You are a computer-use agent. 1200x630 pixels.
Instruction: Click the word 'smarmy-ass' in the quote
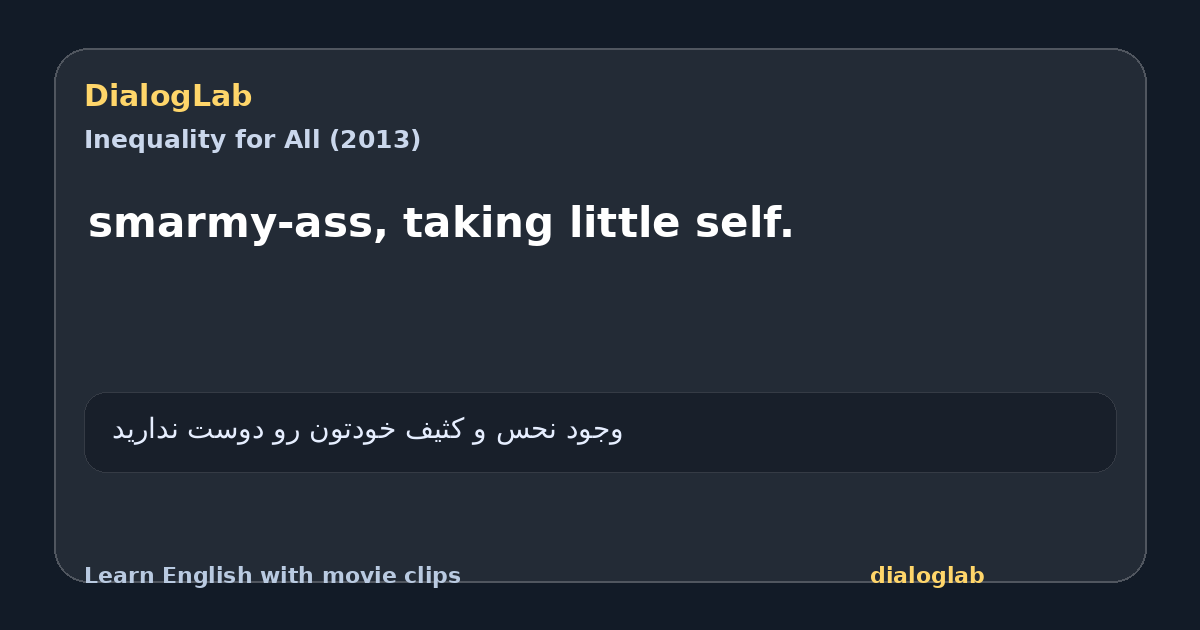point(237,224)
